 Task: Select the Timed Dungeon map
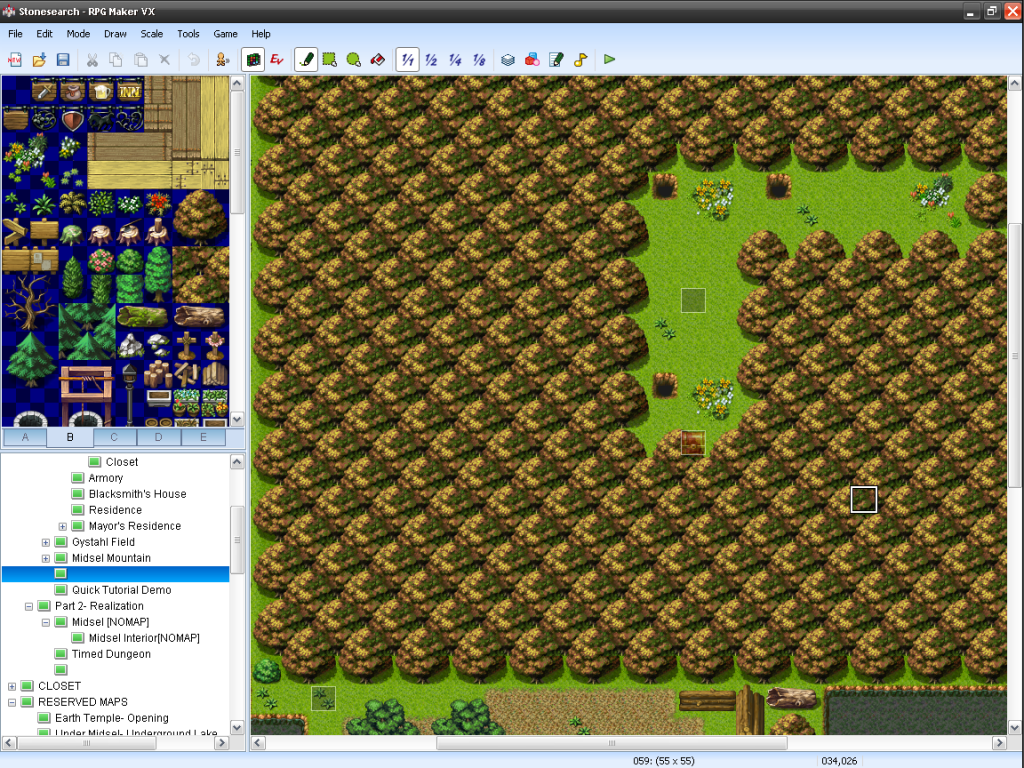tap(111, 654)
